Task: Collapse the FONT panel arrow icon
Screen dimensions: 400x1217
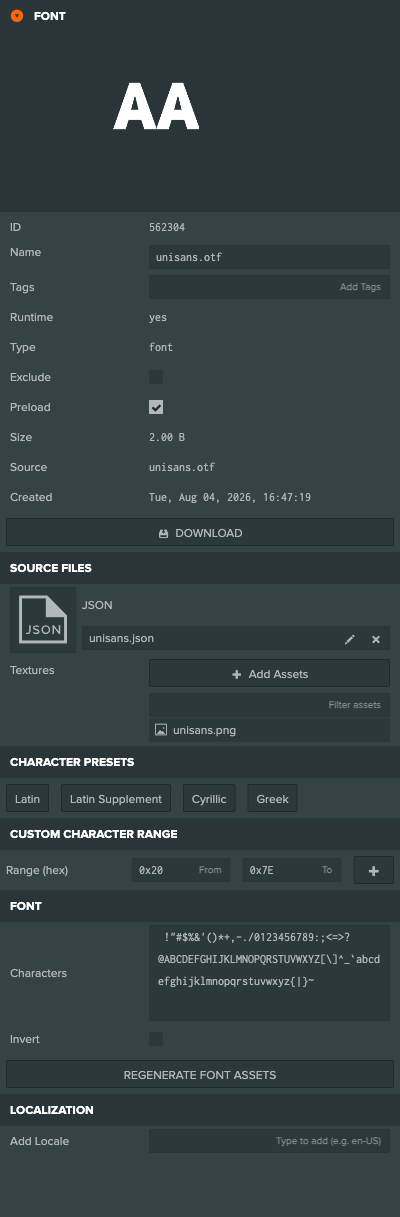Action: point(17,16)
